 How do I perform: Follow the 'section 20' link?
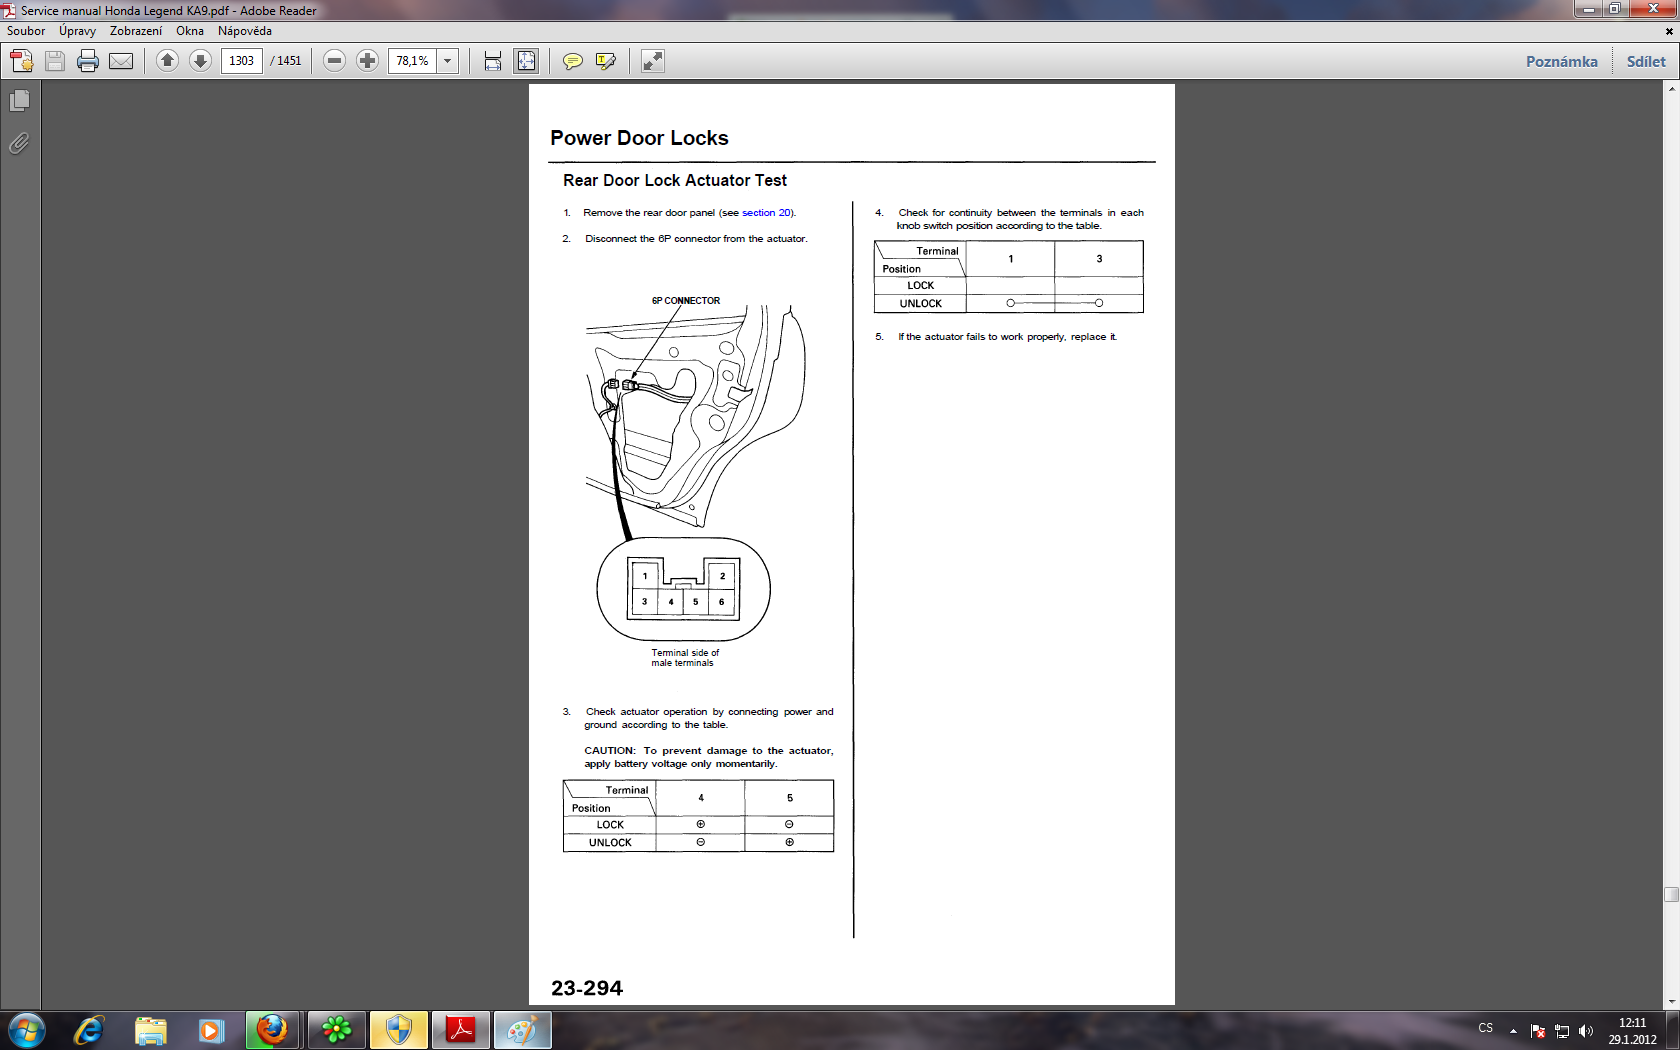tap(767, 213)
